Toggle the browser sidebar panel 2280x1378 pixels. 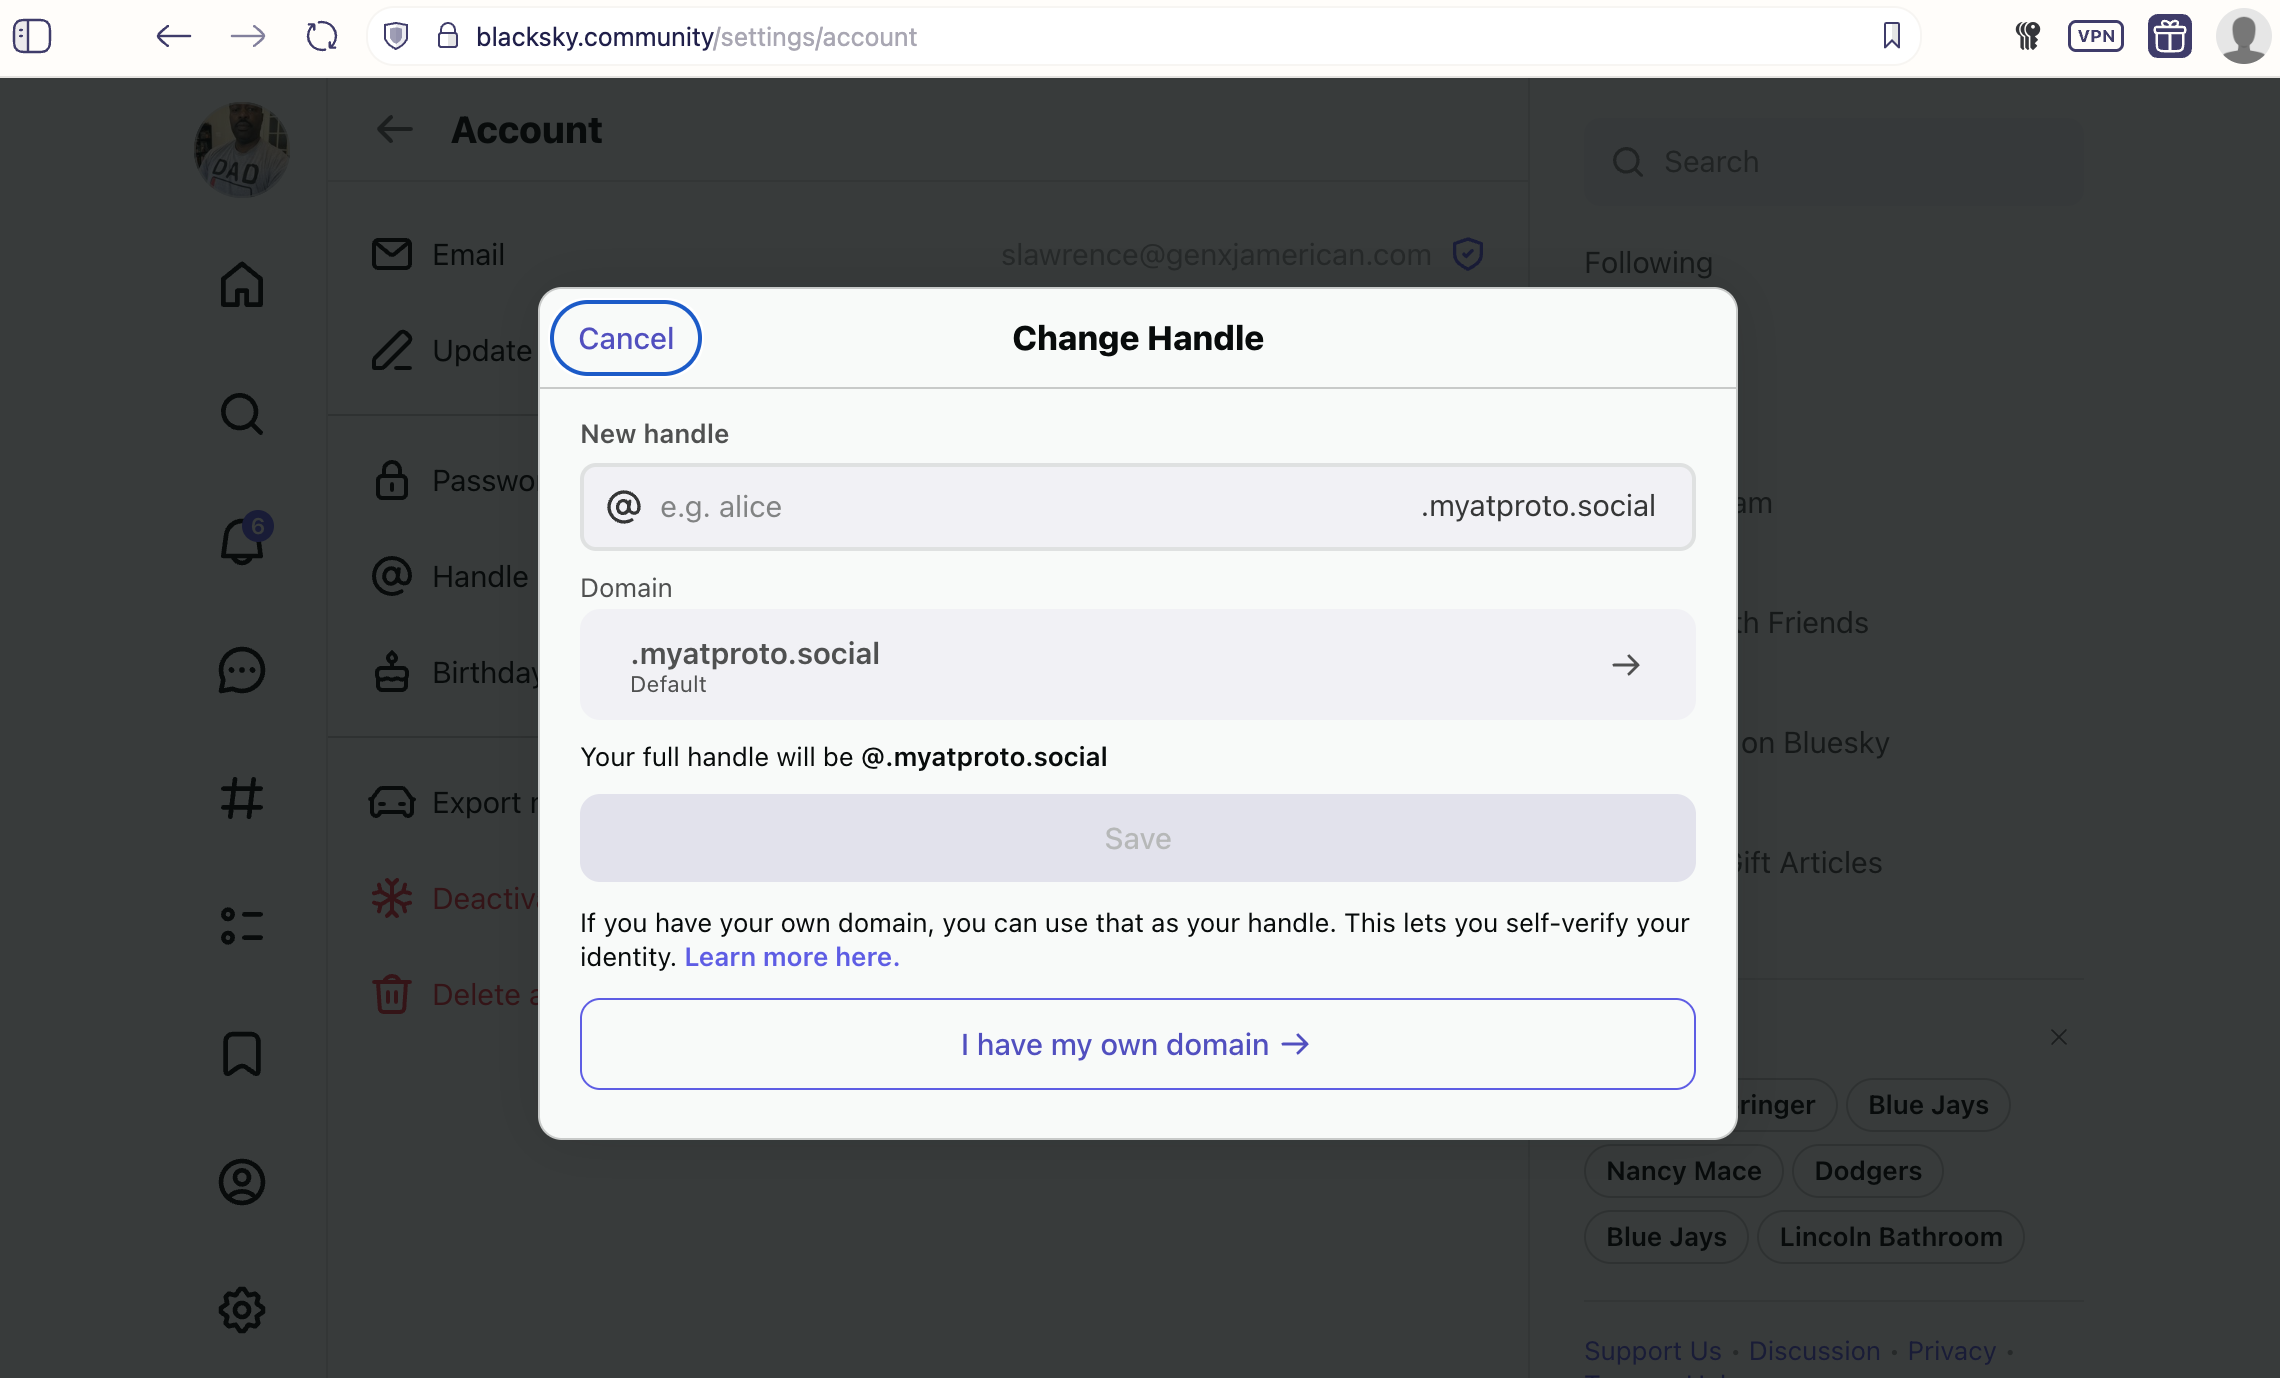33,35
